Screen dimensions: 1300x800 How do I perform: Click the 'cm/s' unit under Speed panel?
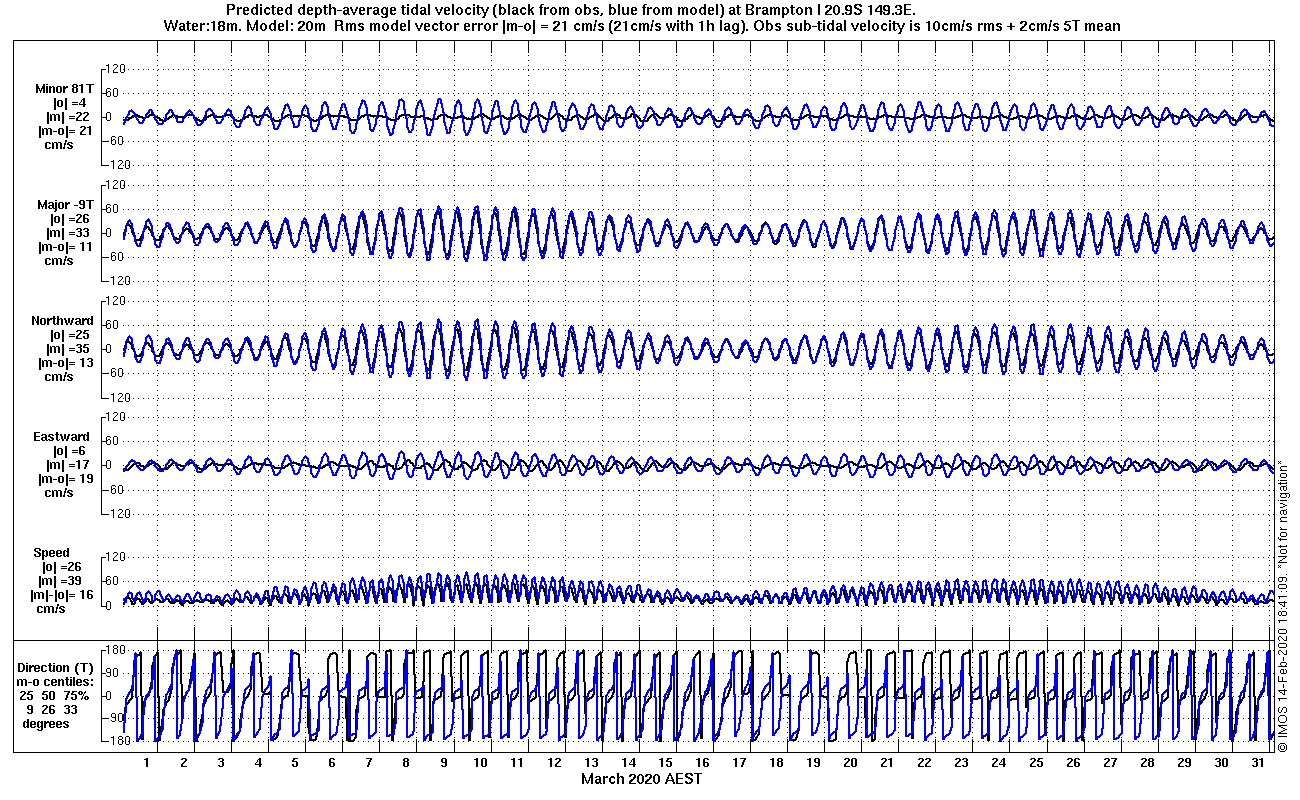pyautogui.click(x=52, y=609)
